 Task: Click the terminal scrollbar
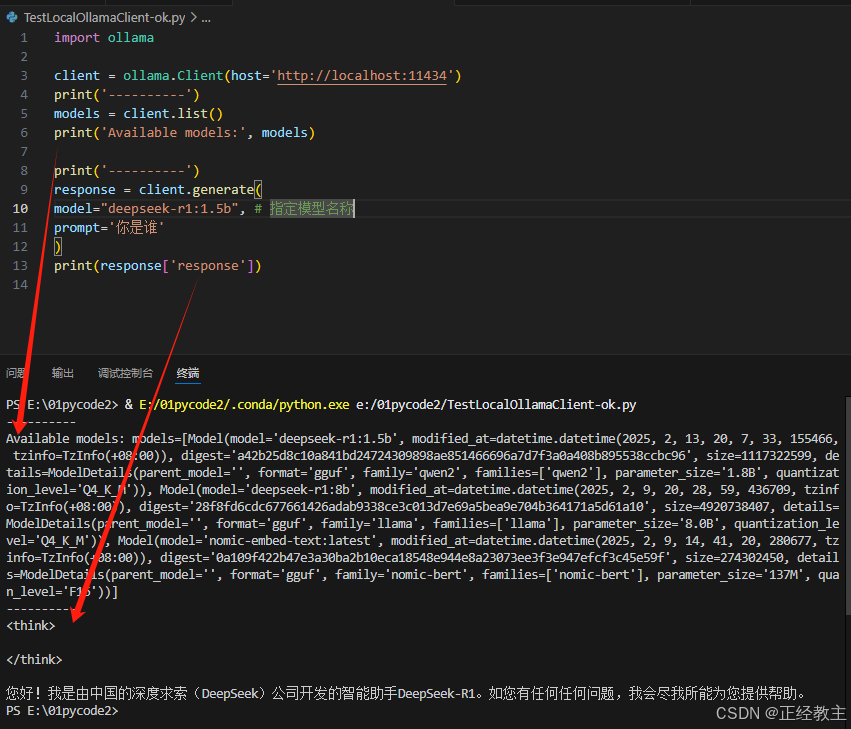coord(848,506)
